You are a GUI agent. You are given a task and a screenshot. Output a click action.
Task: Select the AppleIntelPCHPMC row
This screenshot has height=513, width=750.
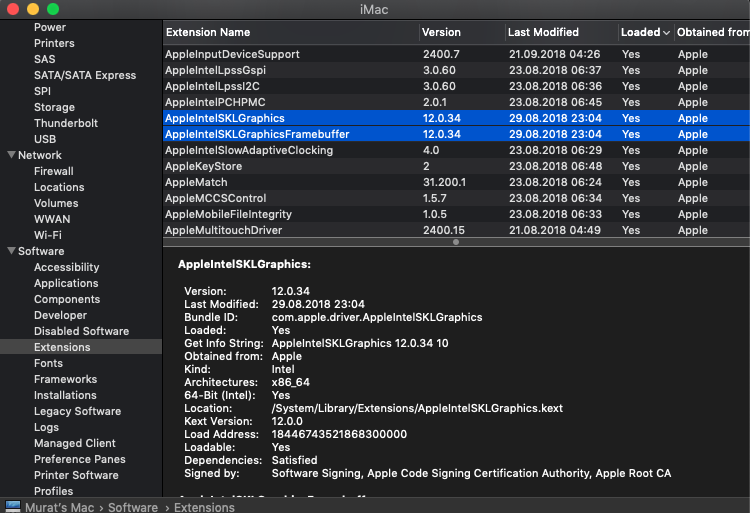(x=456, y=102)
